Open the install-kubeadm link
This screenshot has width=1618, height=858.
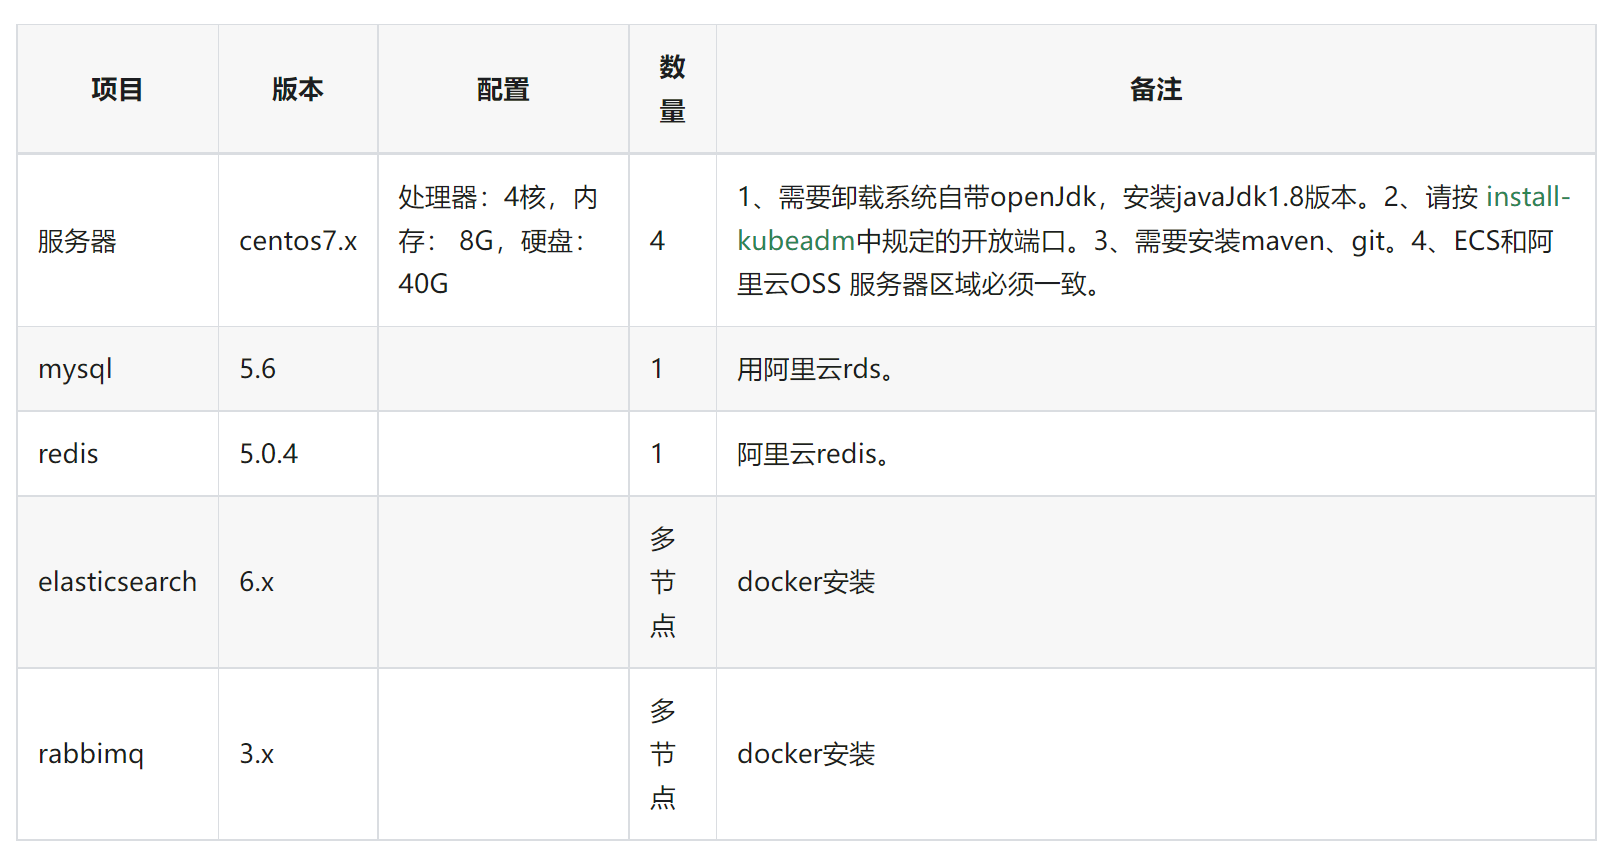coord(1527,197)
